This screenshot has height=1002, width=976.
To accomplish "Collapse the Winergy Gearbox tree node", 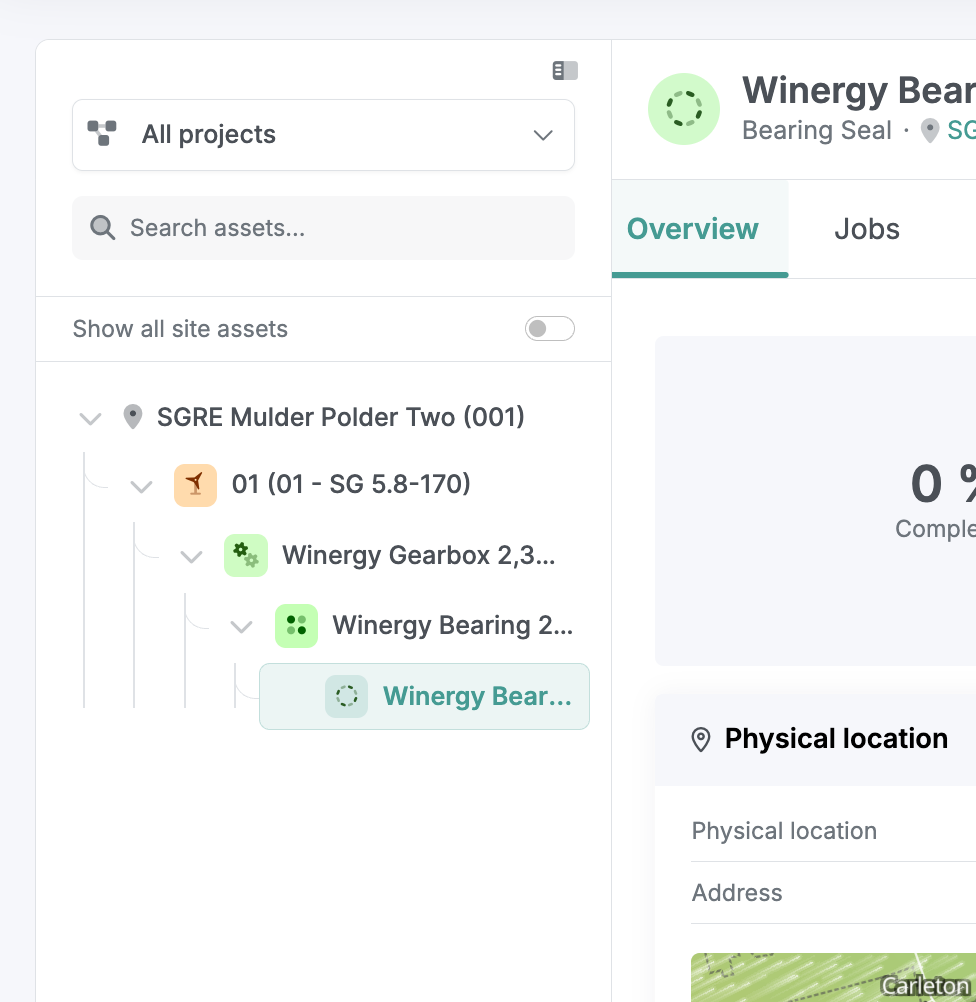I will coord(191,557).
